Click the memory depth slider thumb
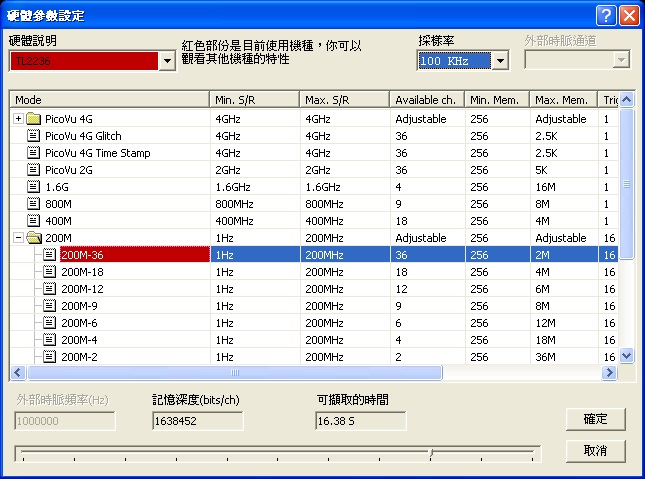This screenshot has height=479, width=645. click(x=431, y=453)
